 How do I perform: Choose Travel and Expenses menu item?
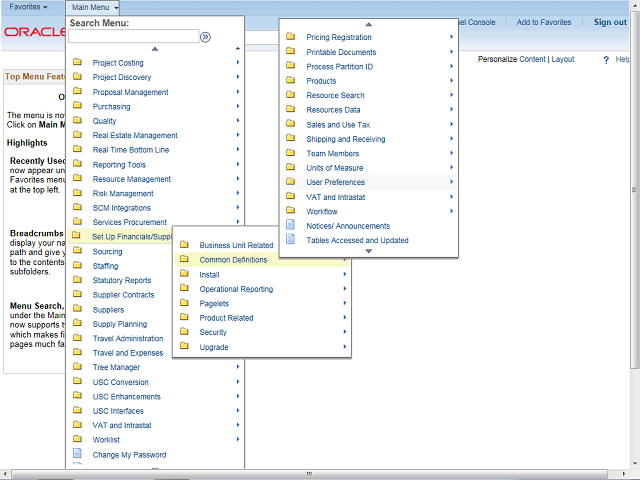128,353
